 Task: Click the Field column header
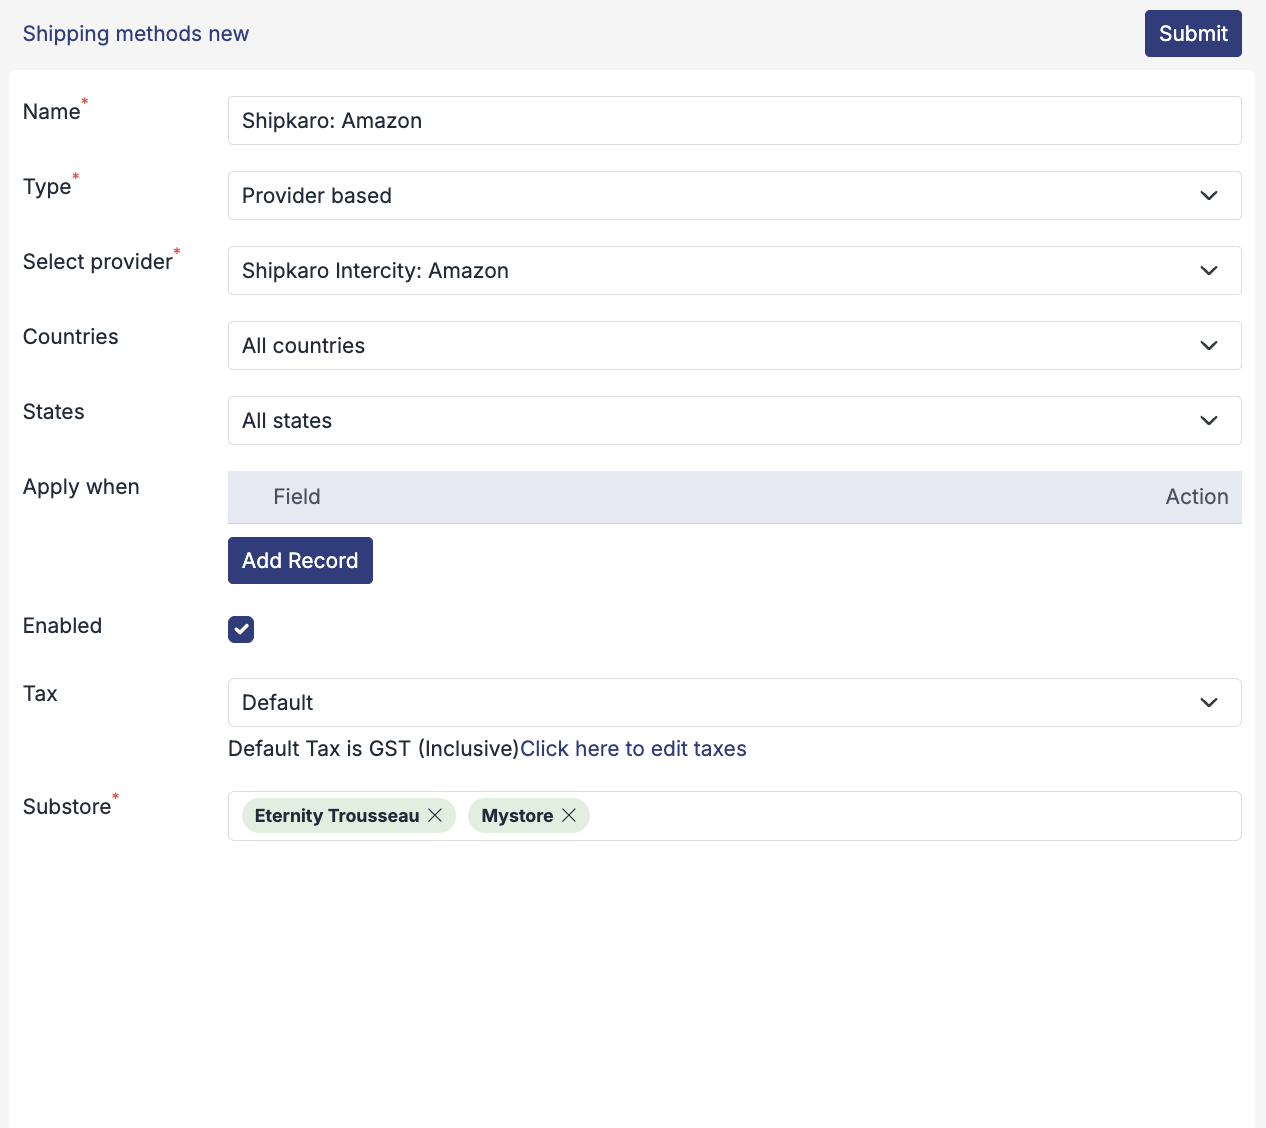[297, 497]
